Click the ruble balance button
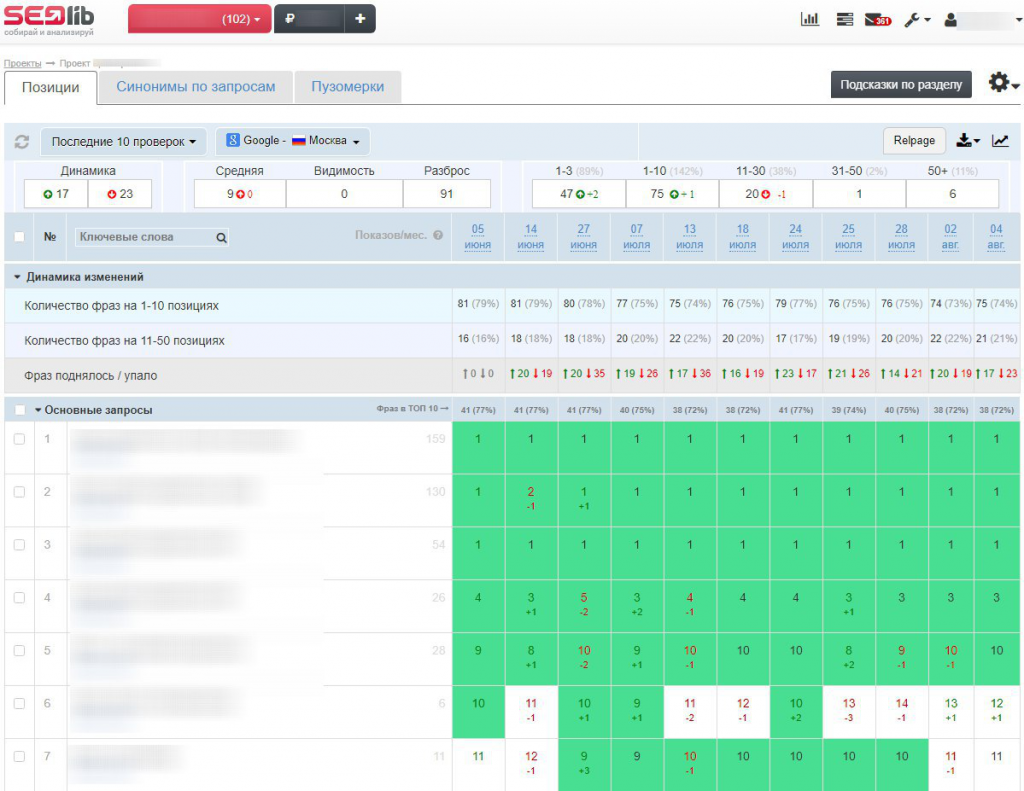Viewport: 1024px width, 791px height. [309, 19]
